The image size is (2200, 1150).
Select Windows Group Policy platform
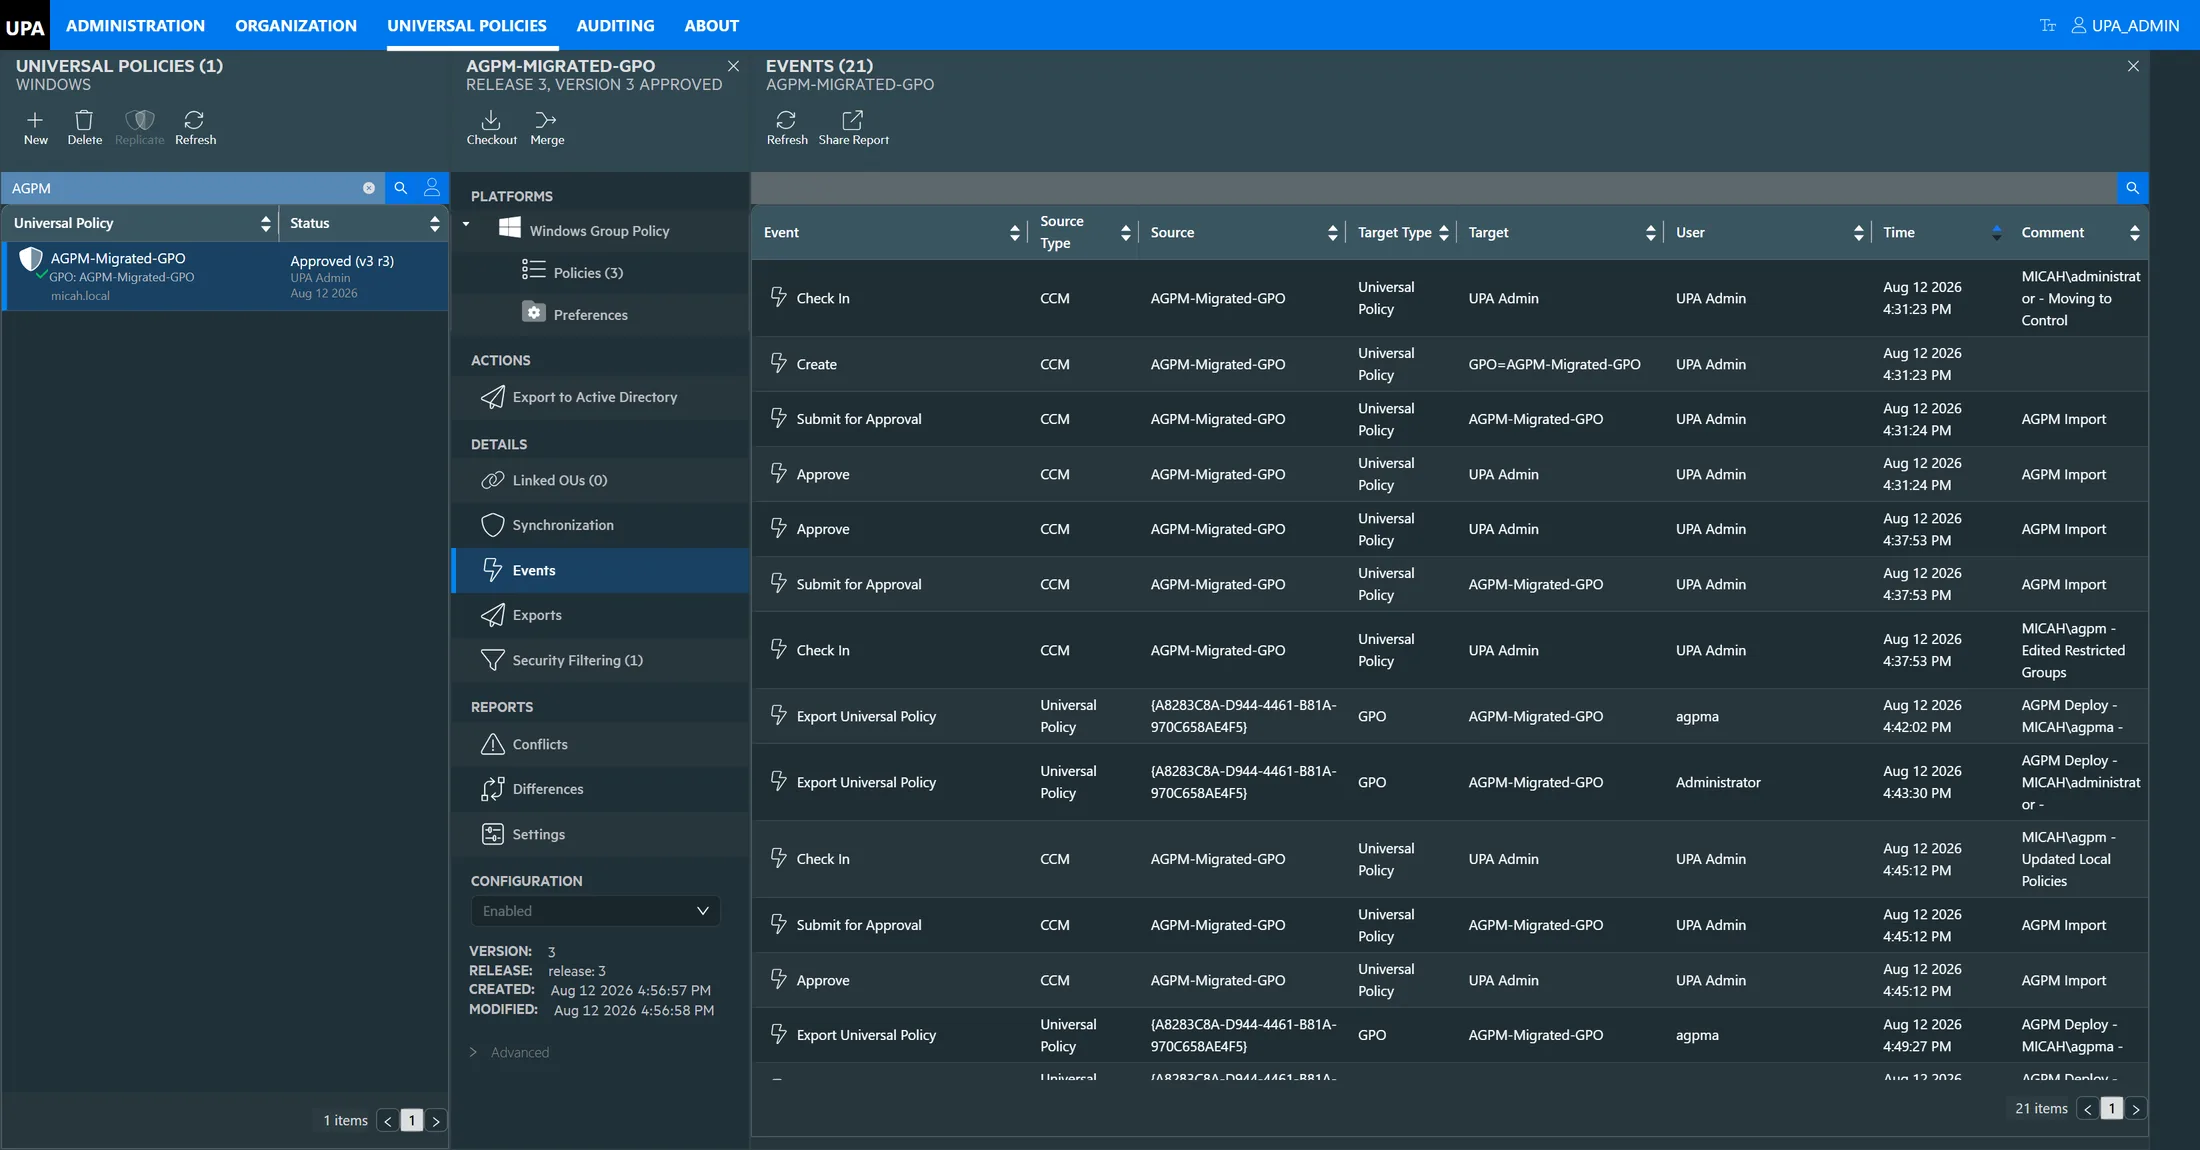tap(599, 231)
